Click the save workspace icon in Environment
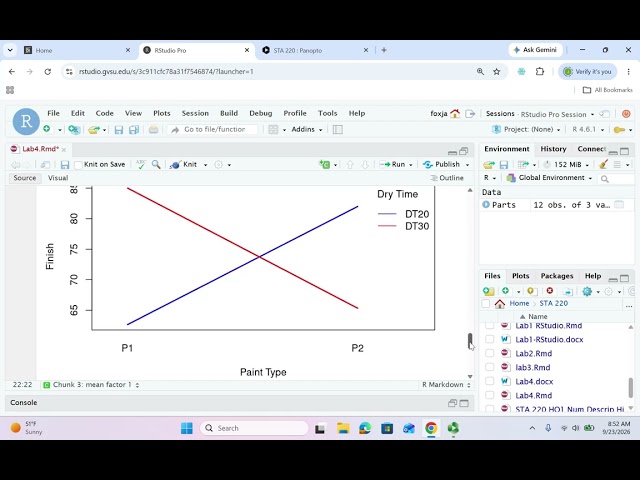The image size is (640, 480). [504, 164]
